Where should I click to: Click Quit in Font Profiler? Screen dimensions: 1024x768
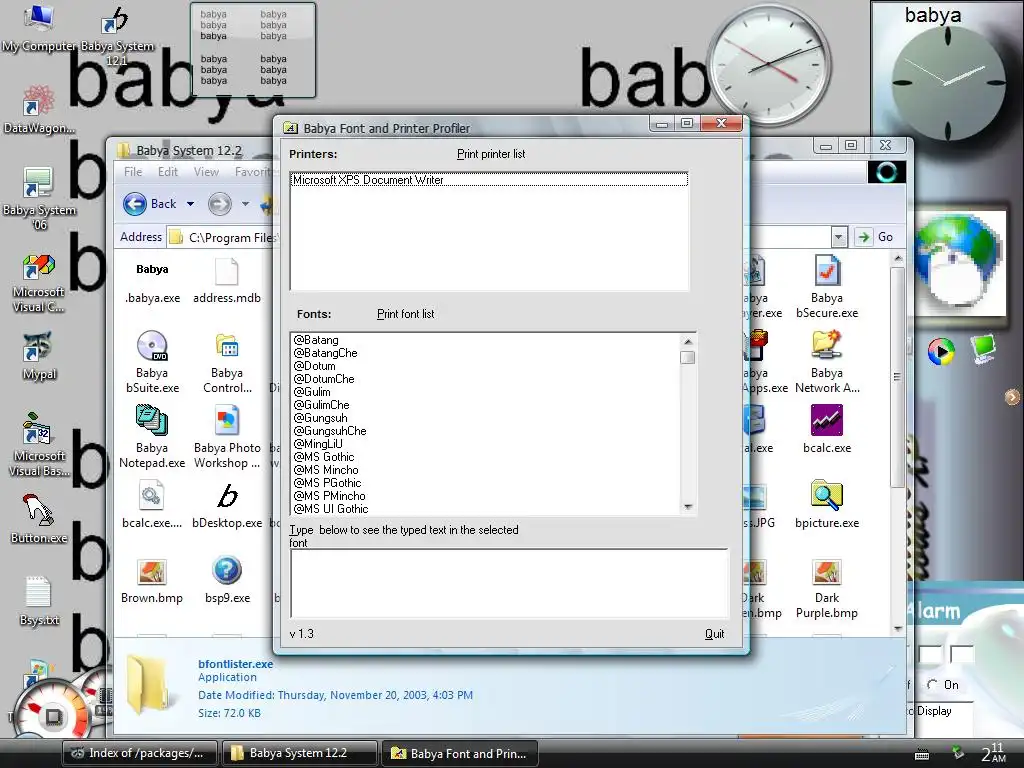(x=714, y=634)
